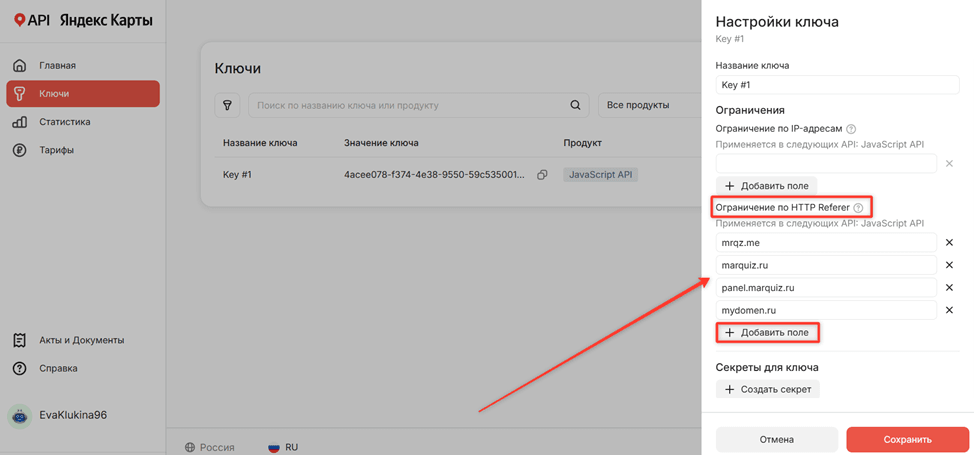Click the key value 4acee078-f374-4e38...
Viewport: 974px width, 455px height.
coord(436,175)
